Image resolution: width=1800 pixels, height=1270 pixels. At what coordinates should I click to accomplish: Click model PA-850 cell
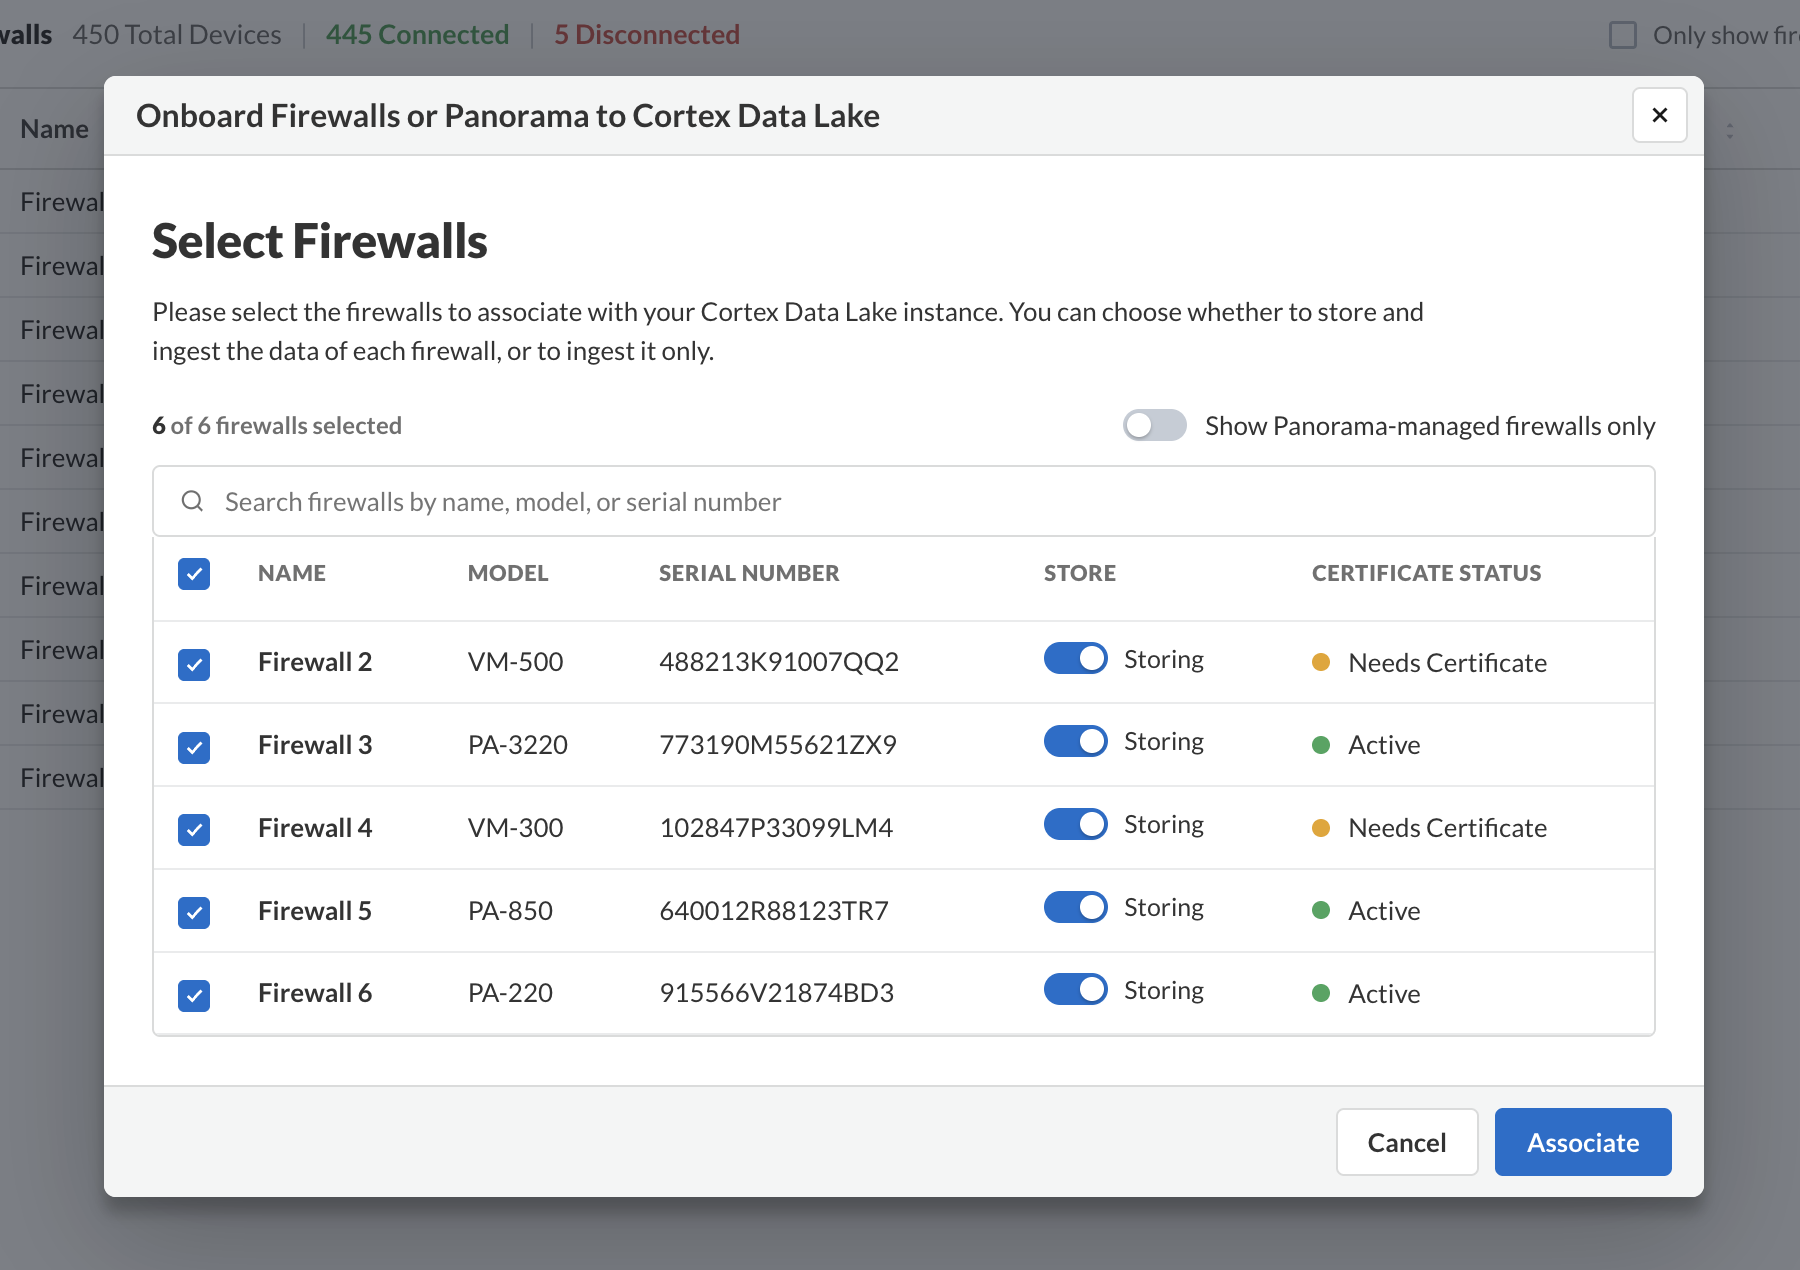click(x=510, y=911)
